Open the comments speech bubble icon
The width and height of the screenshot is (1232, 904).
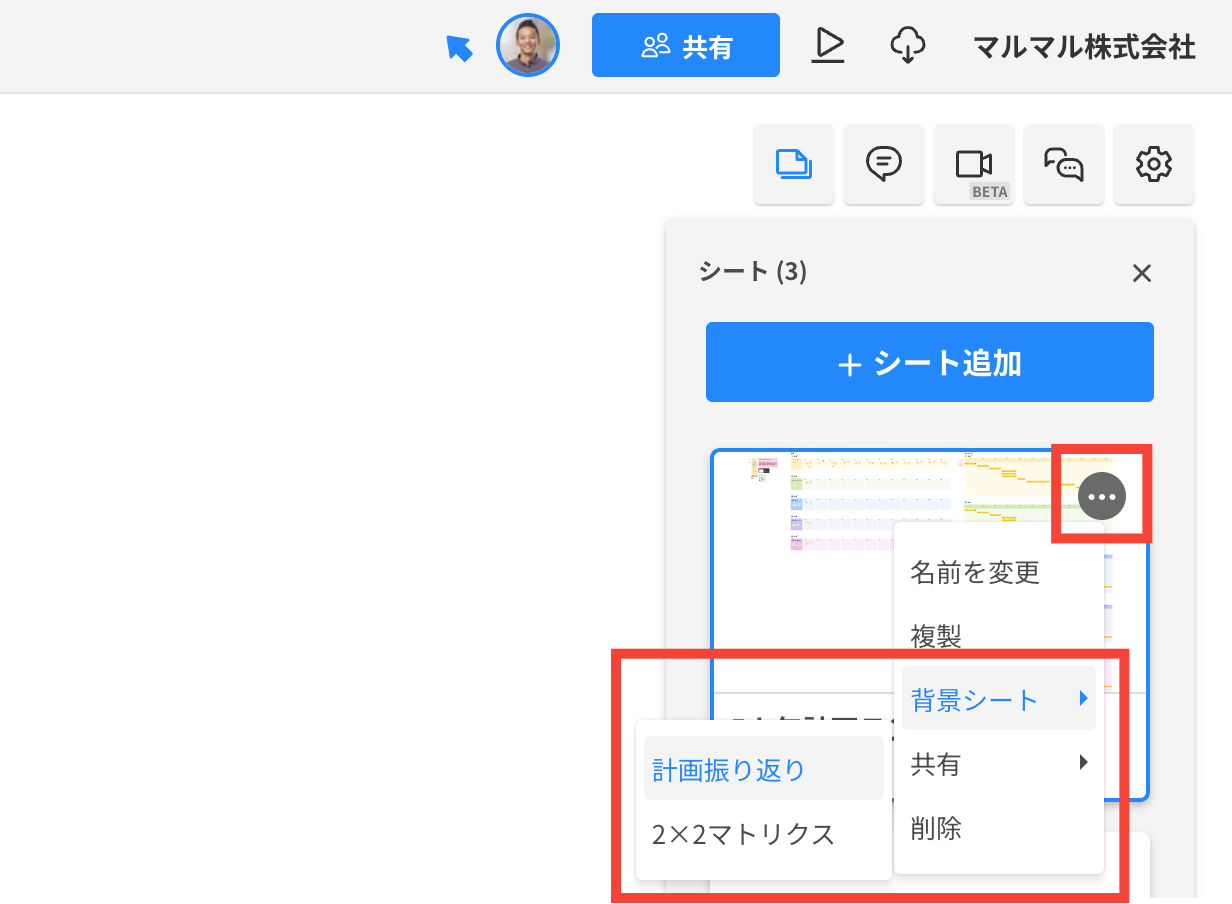(x=884, y=164)
